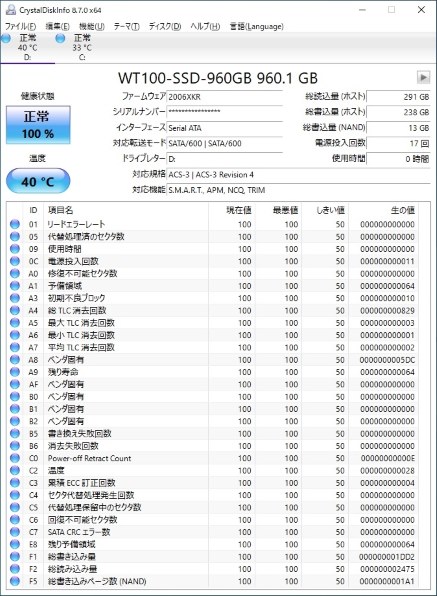Click the status circle for ID C3

tap(15, 483)
